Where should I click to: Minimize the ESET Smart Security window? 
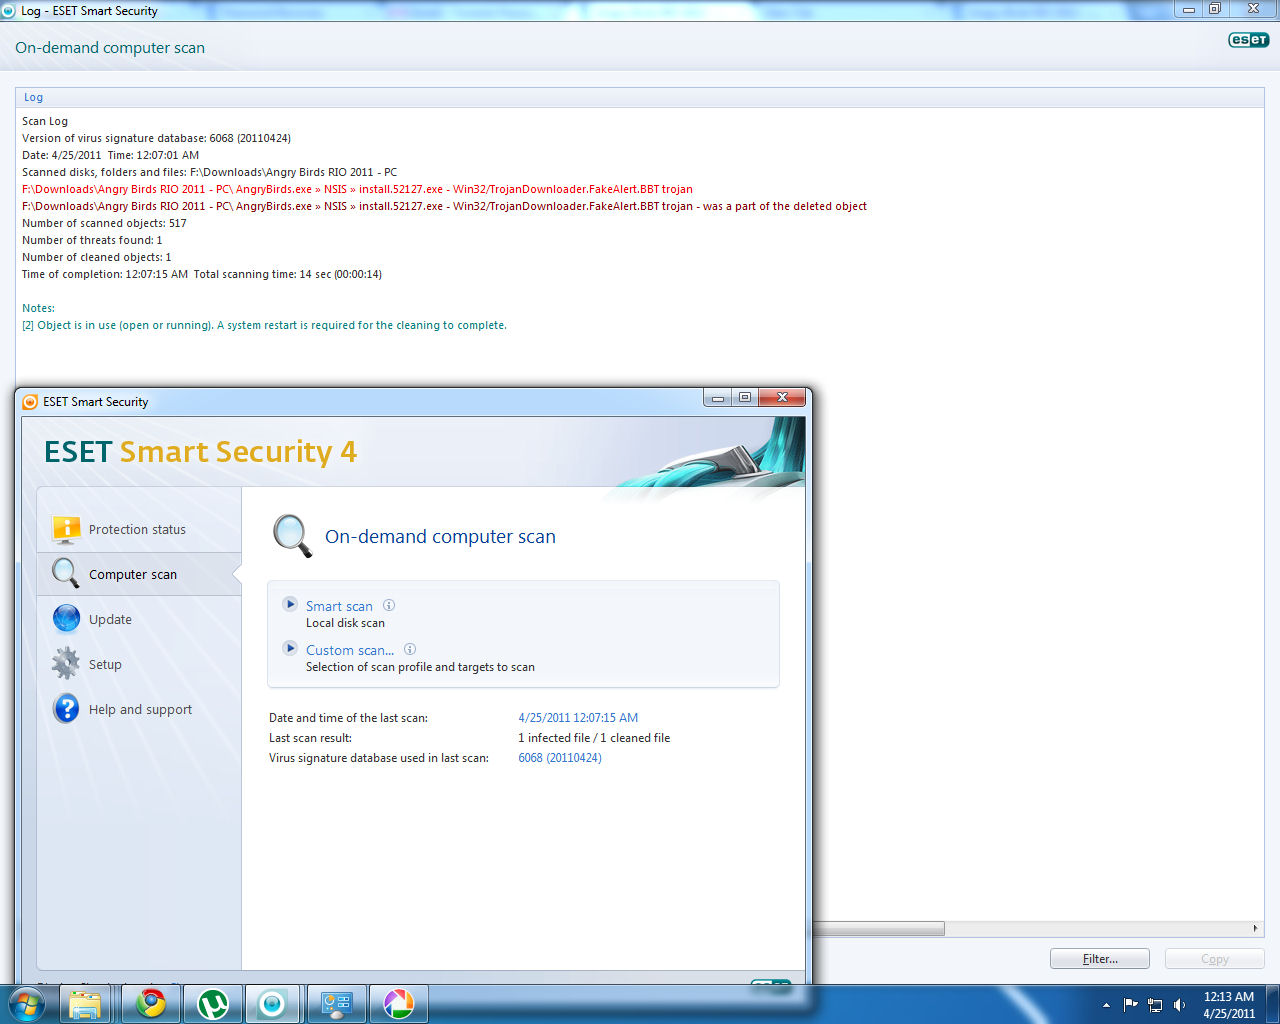point(717,397)
